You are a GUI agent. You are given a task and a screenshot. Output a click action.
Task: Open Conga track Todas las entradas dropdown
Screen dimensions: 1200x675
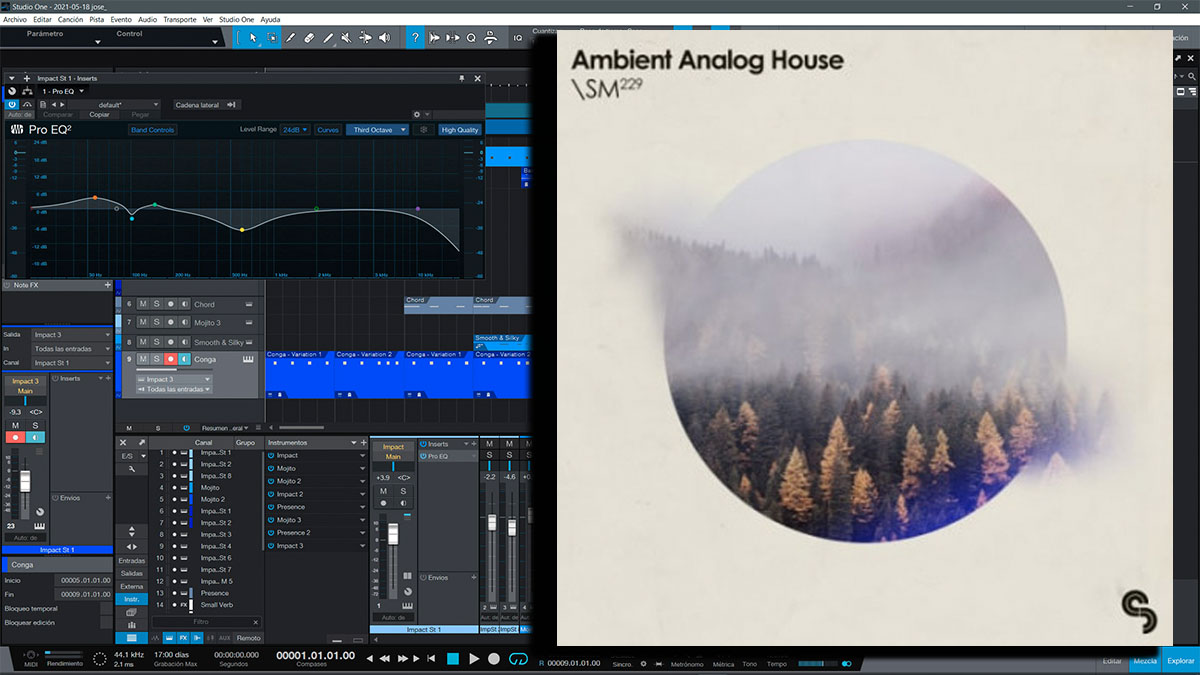(174, 390)
